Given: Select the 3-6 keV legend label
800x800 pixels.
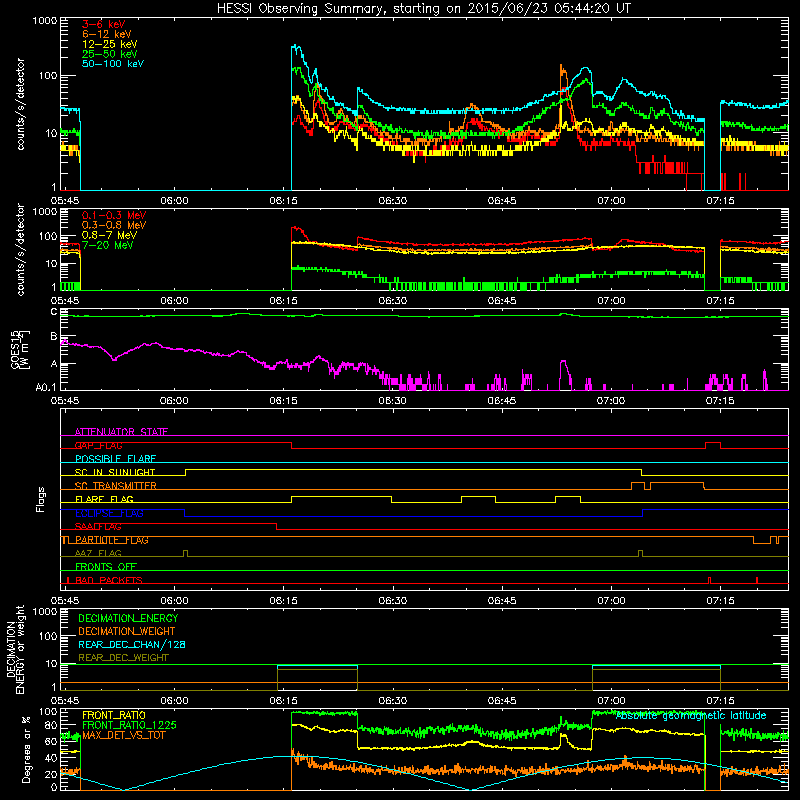Looking at the screenshot, I should click(104, 24).
